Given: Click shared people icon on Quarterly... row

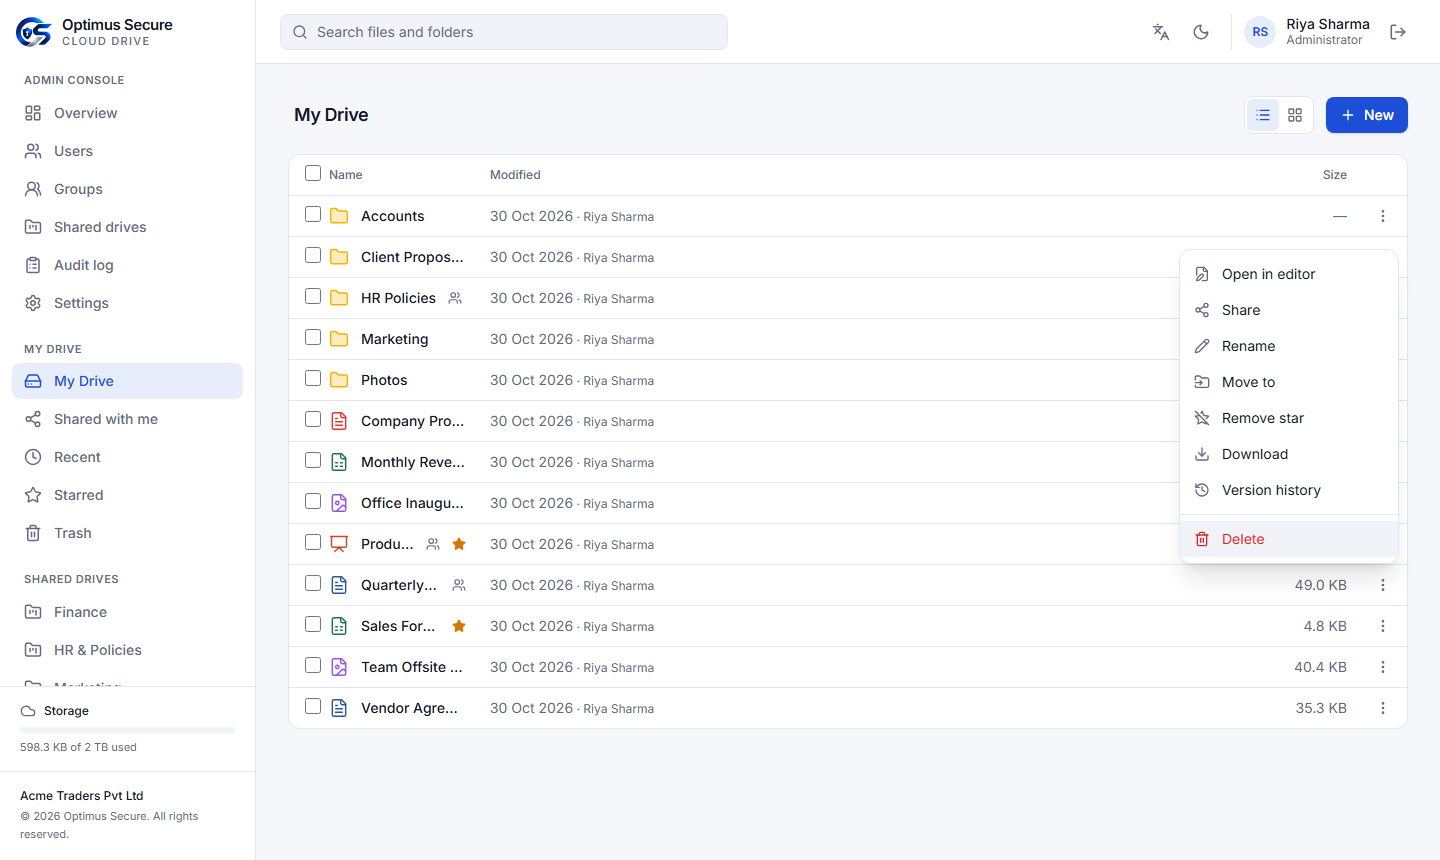Looking at the screenshot, I should coord(459,585).
